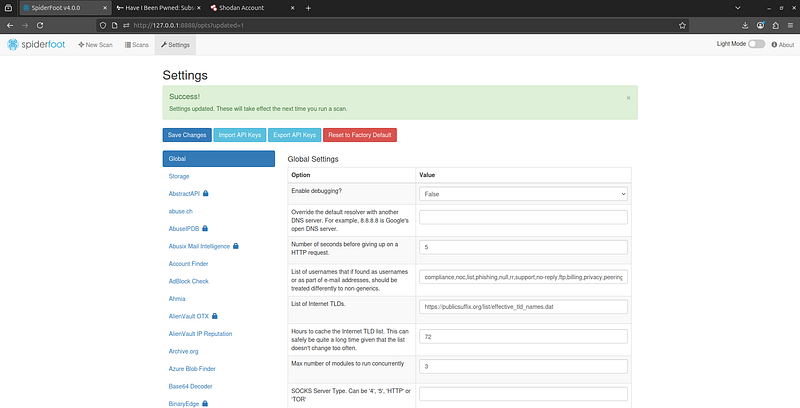This screenshot has height=408, width=800.
Task: Open a new browser tab
Action: click(308, 8)
